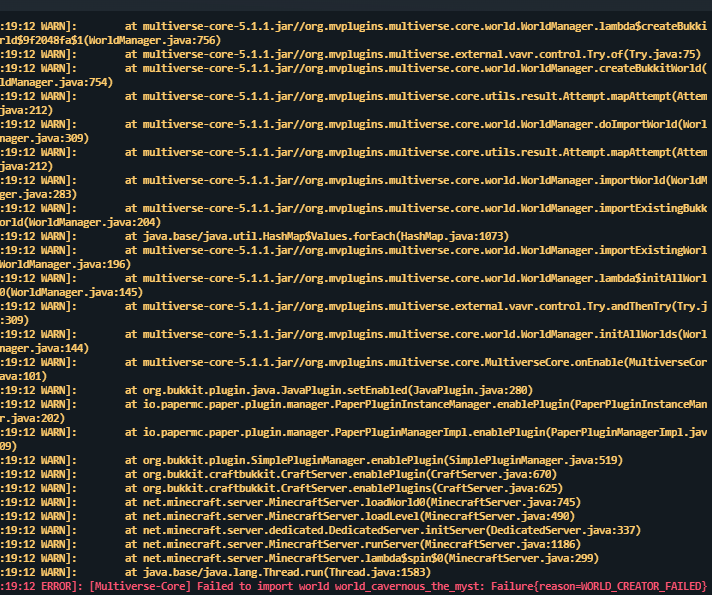712x595 pixels.
Task: Select the 'lambda$createBukki' stack trace line
Action: tap(354, 26)
